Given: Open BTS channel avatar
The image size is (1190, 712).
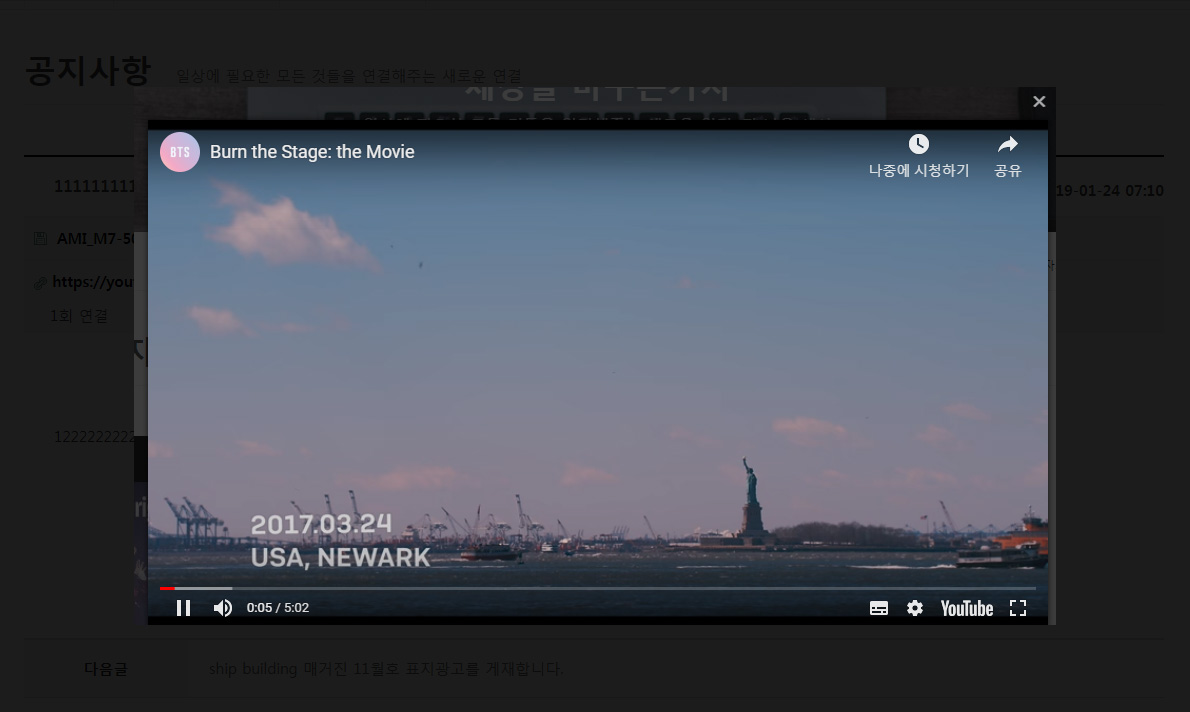Looking at the screenshot, I should click(x=180, y=152).
